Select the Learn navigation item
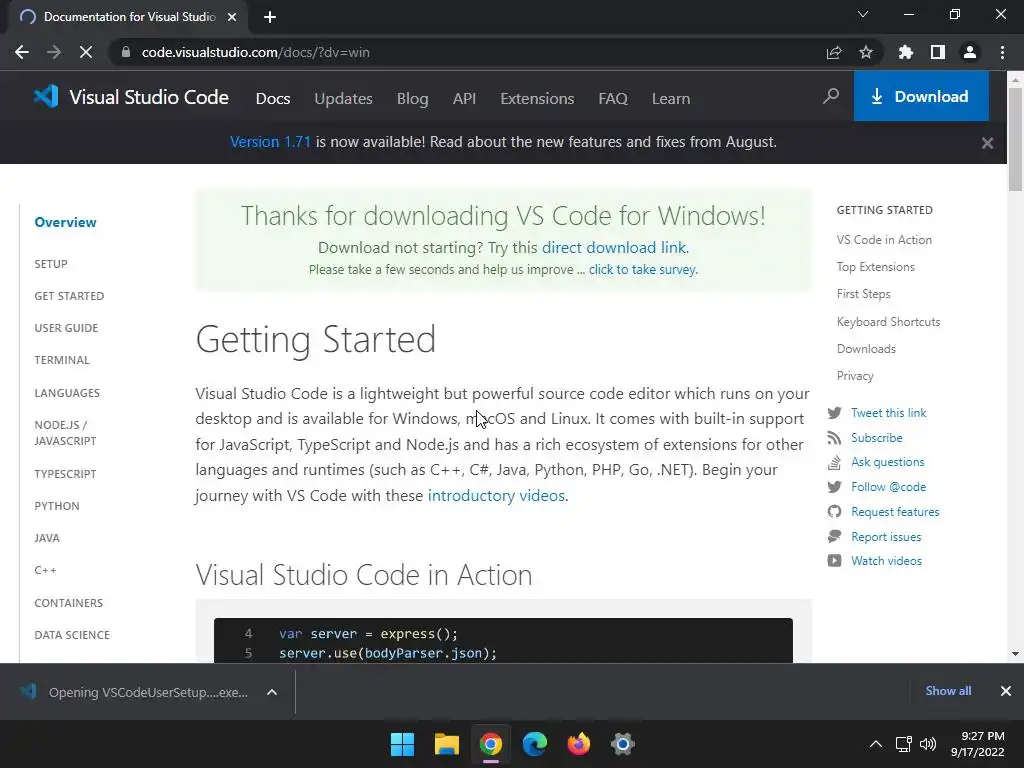The width and height of the screenshot is (1024, 768). coord(671,99)
